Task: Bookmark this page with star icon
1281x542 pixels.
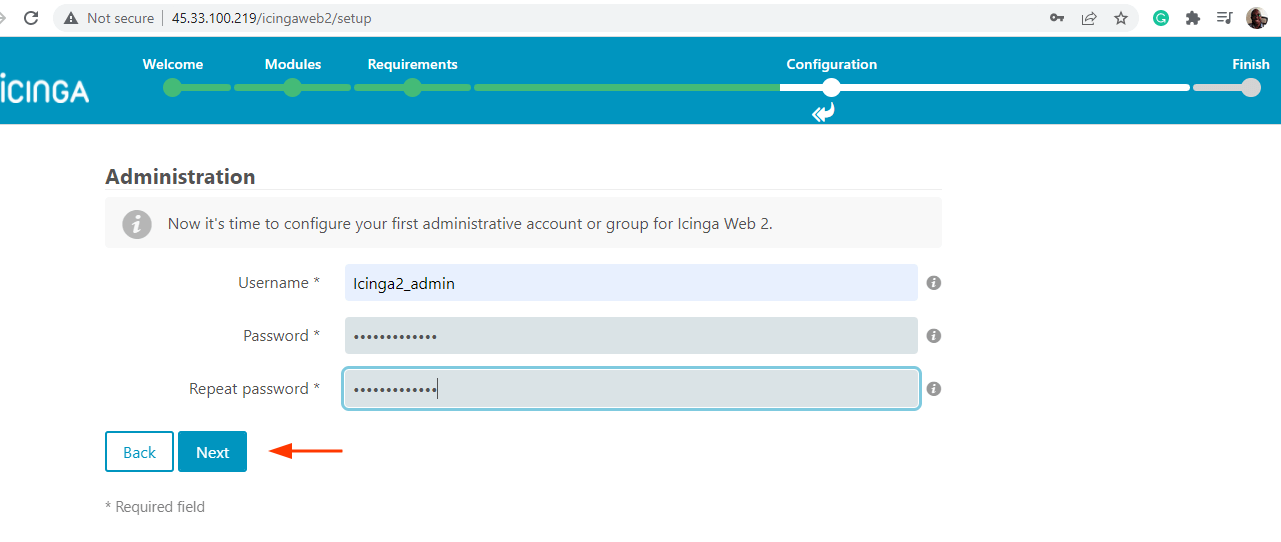Action: (x=1121, y=18)
